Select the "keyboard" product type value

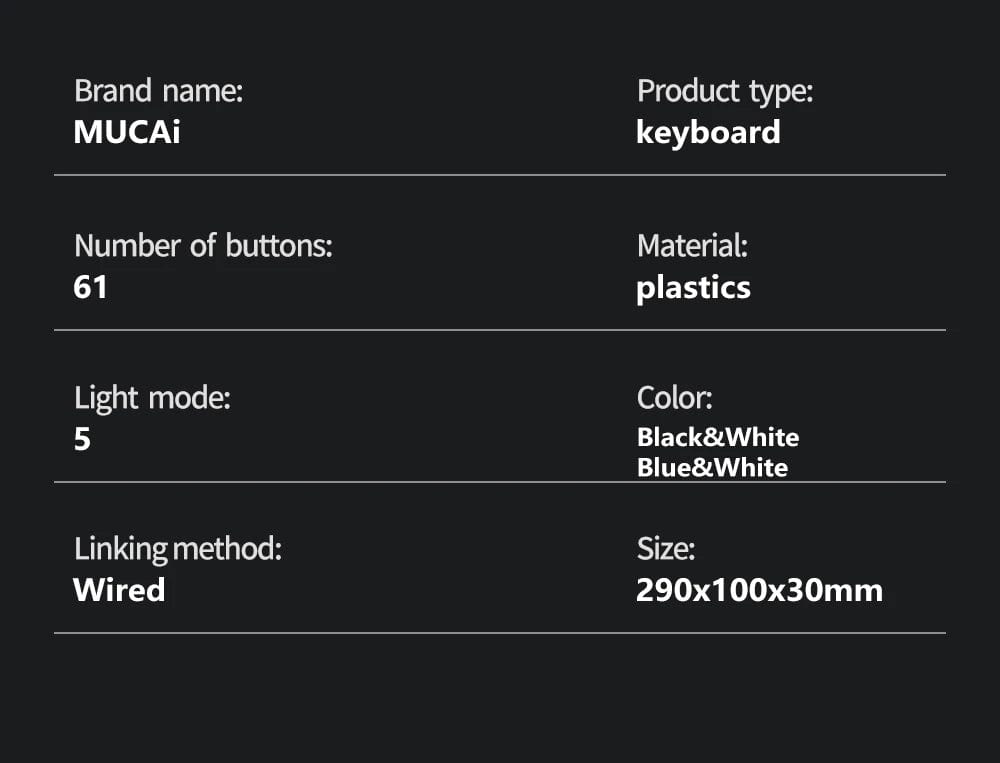(x=708, y=133)
